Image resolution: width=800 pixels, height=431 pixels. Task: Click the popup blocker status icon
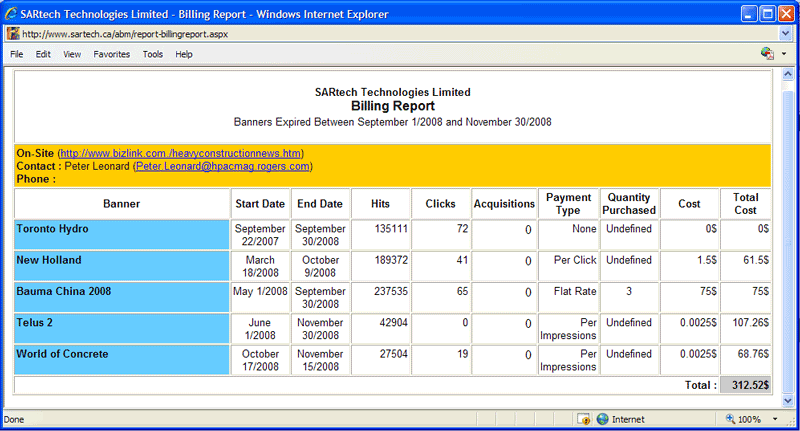pos(584,419)
